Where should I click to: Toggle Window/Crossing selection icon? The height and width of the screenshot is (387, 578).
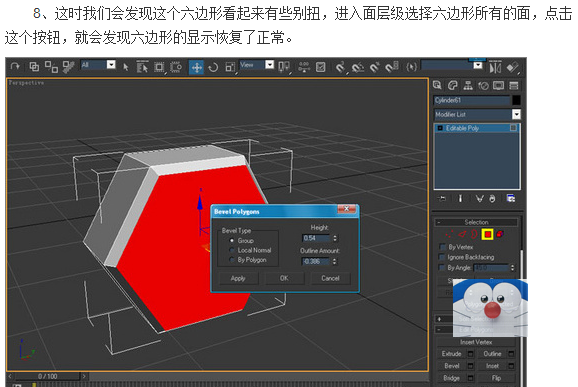pyautogui.click(x=176, y=67)
